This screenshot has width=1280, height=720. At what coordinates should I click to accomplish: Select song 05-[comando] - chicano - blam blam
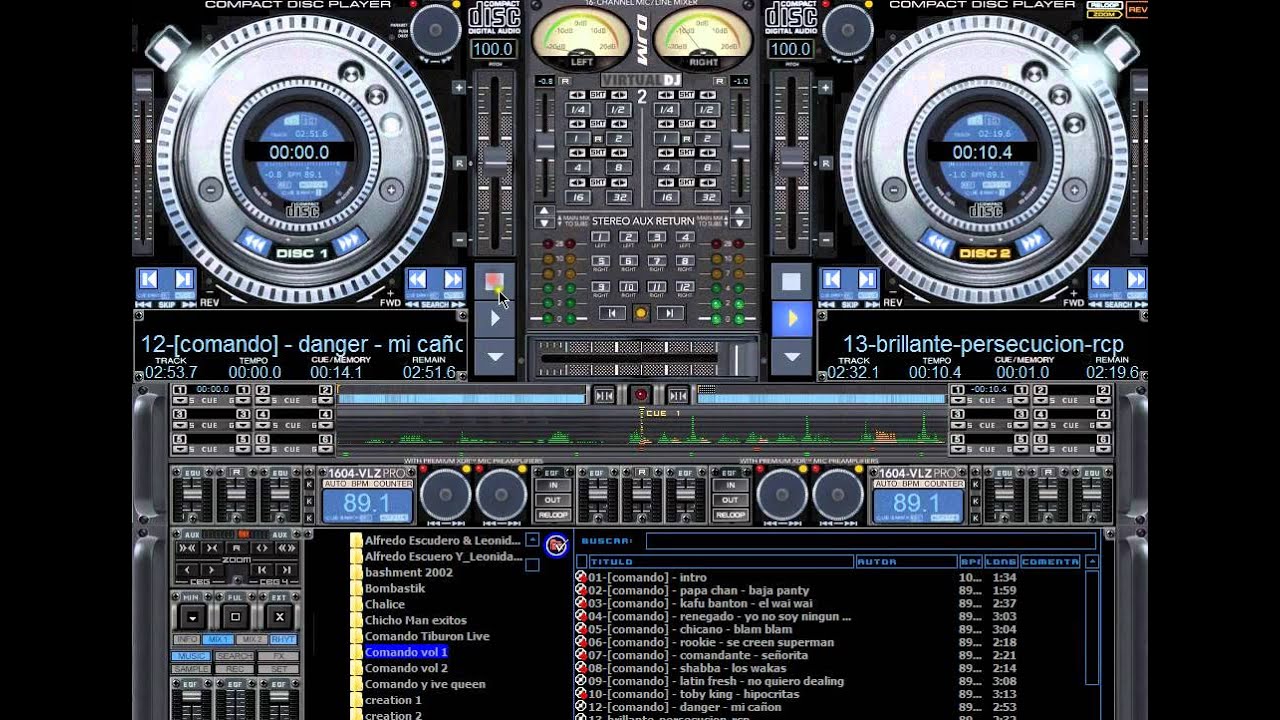pos(690,629)
